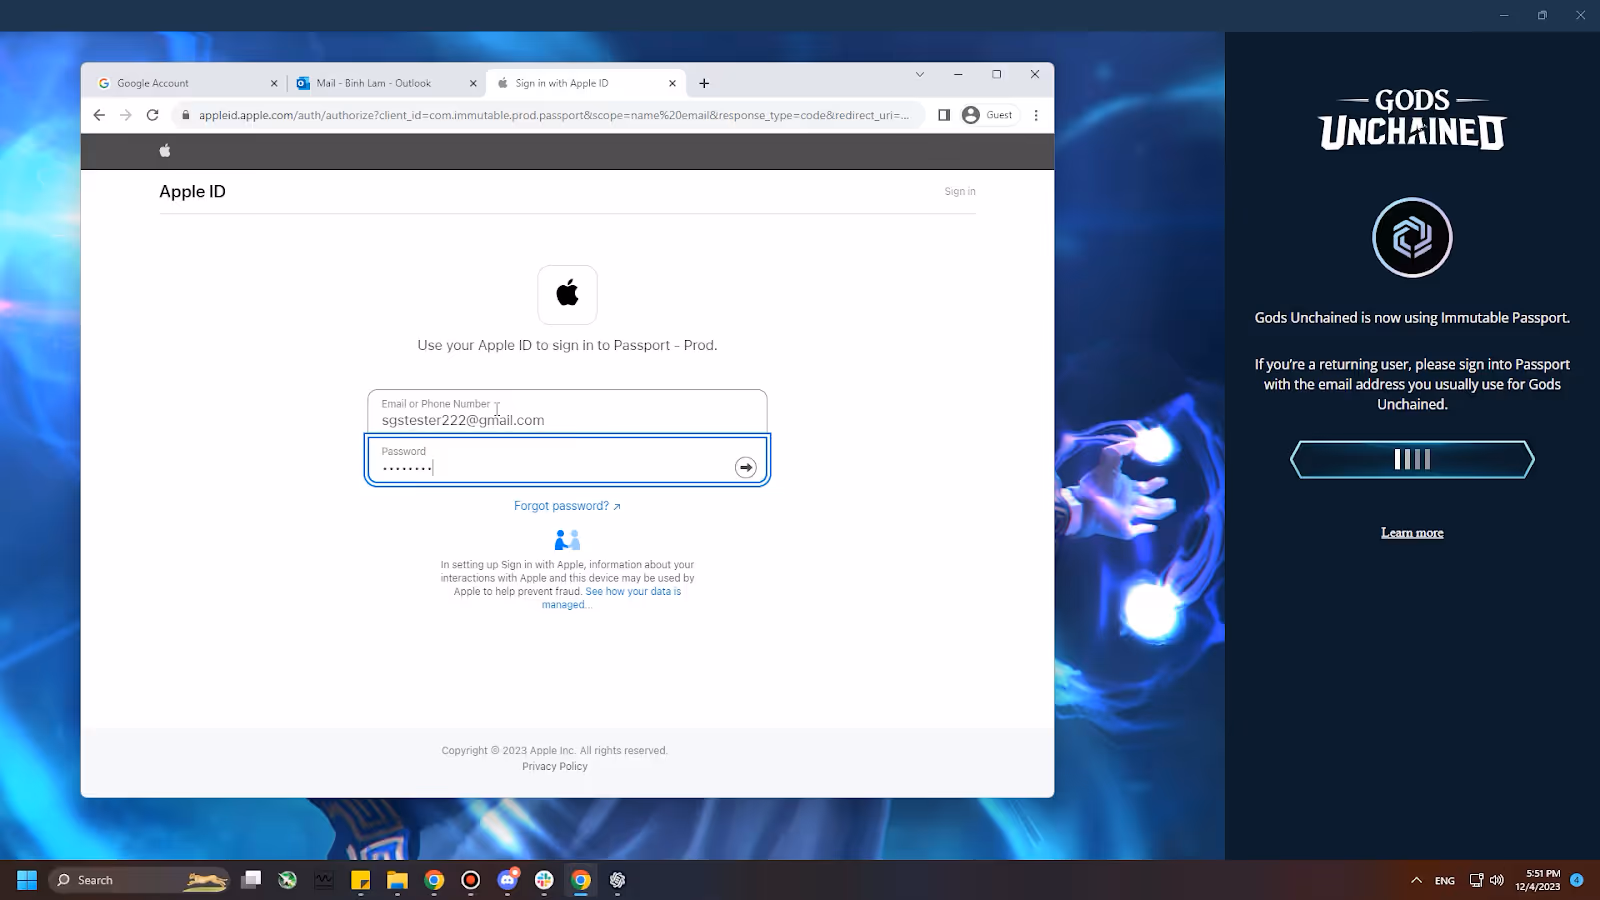The image size is (1600, 900).
Task: Open the Guest profile menu
Action: 988,115
